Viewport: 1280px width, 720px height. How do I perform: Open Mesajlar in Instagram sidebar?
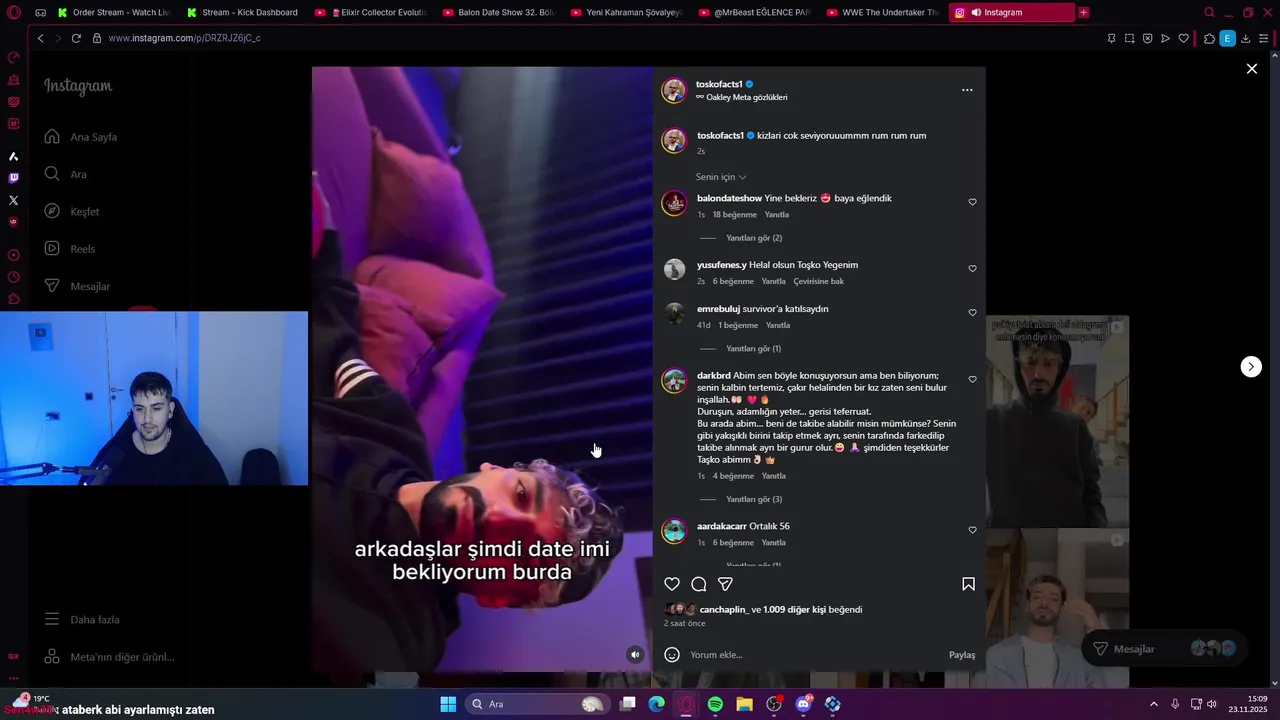[77, 286]
